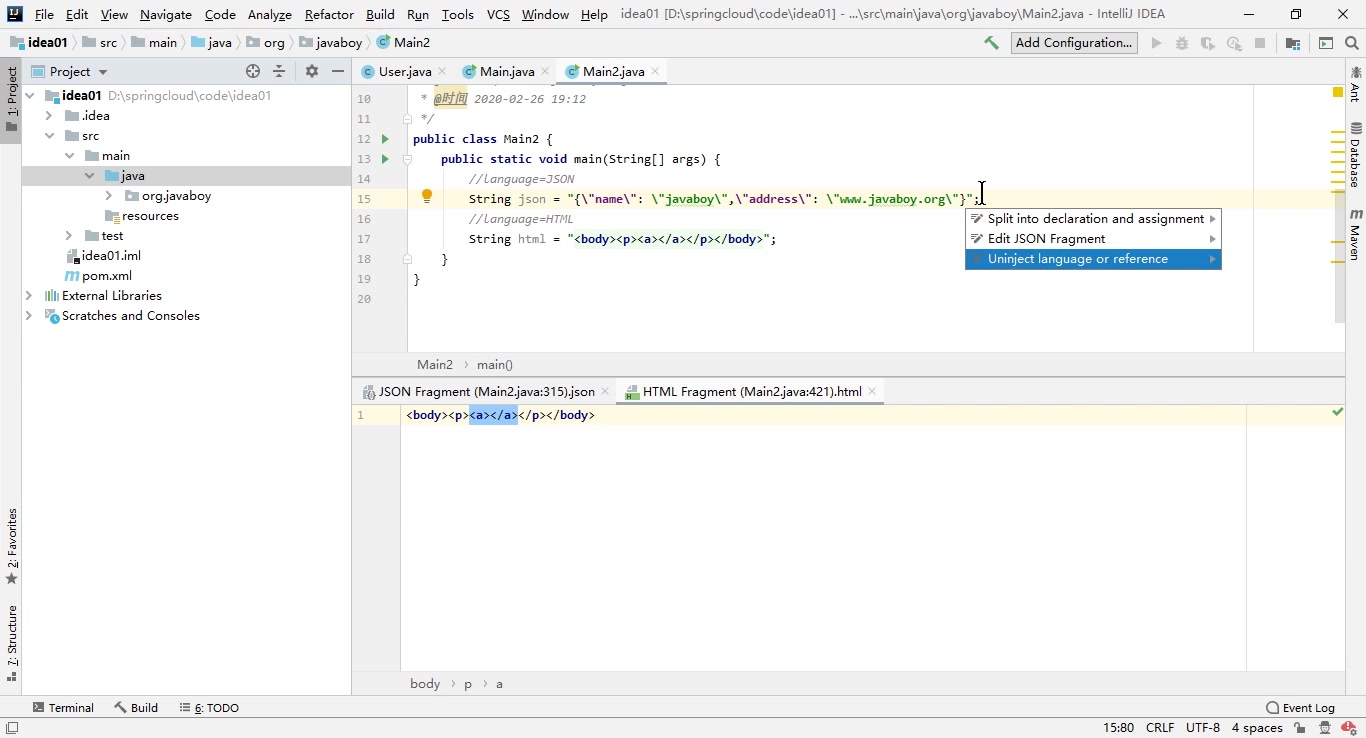Click the Run with Coverage icon
Viewport: 1366px width, 738px height.
pyautogui.click(x=1208, y=43)
